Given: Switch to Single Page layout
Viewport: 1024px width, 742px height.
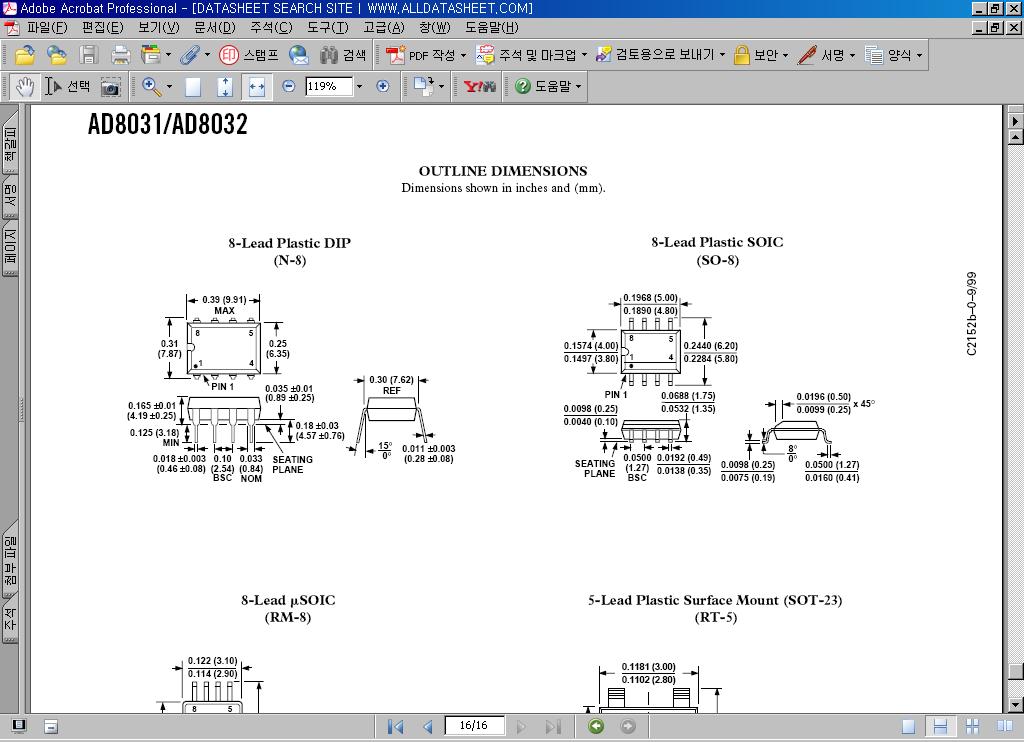Looking at the screenshot, I should (x=908, y=726).
